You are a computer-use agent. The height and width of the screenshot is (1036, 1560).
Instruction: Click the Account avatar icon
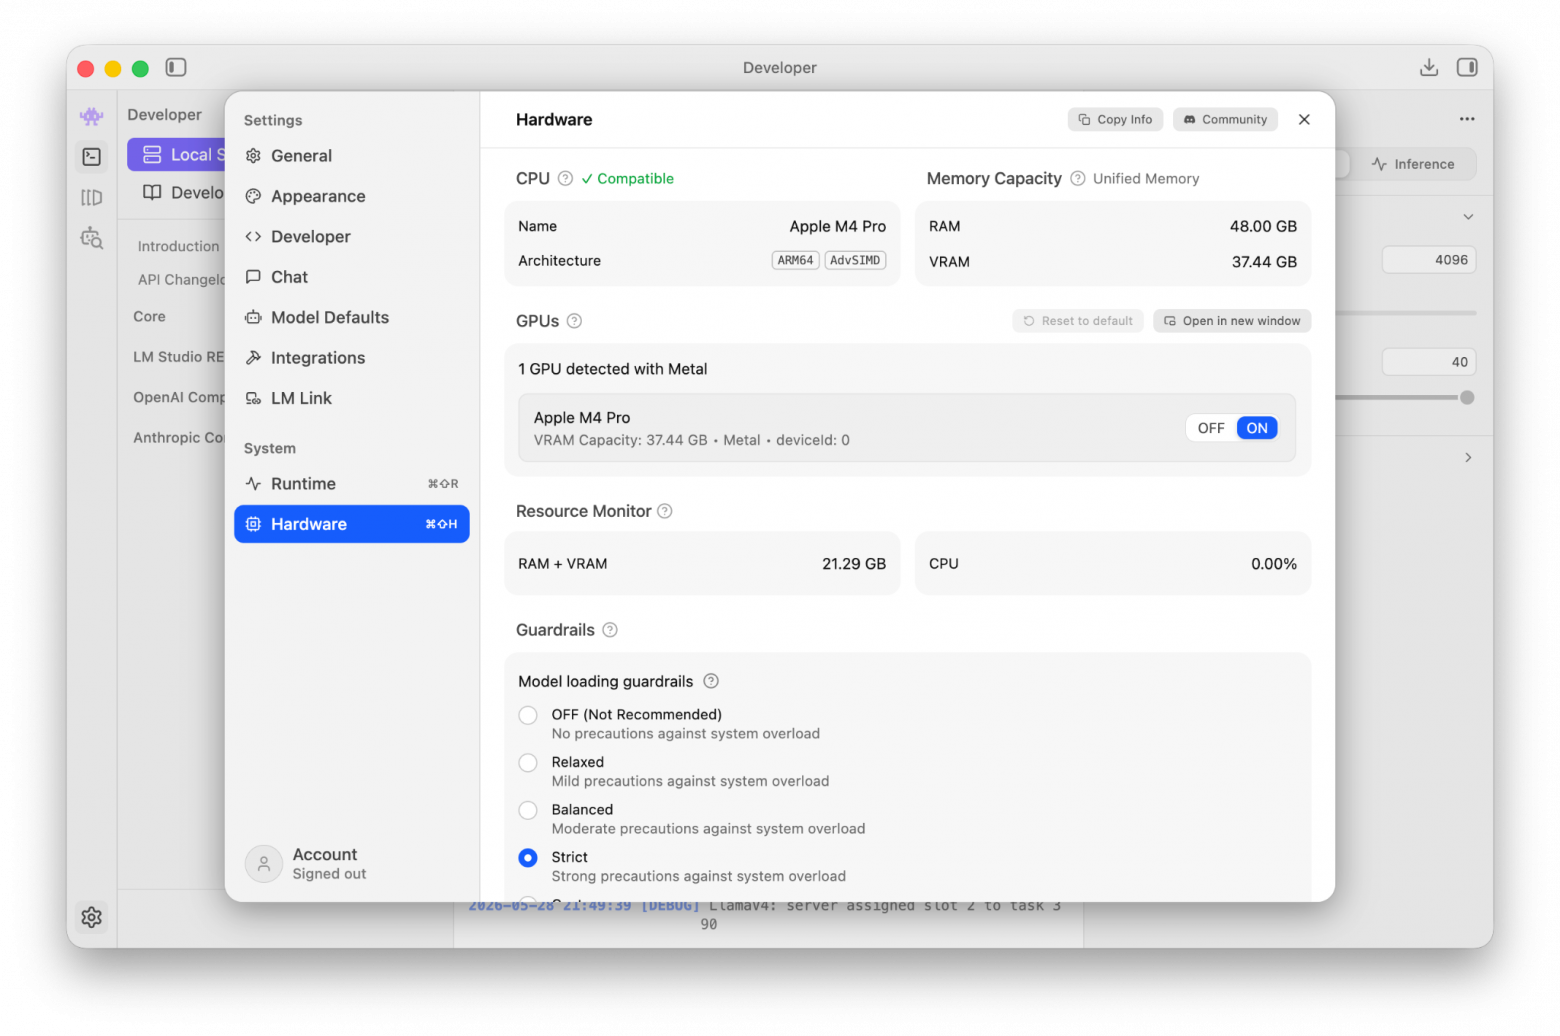coord(264,864)
